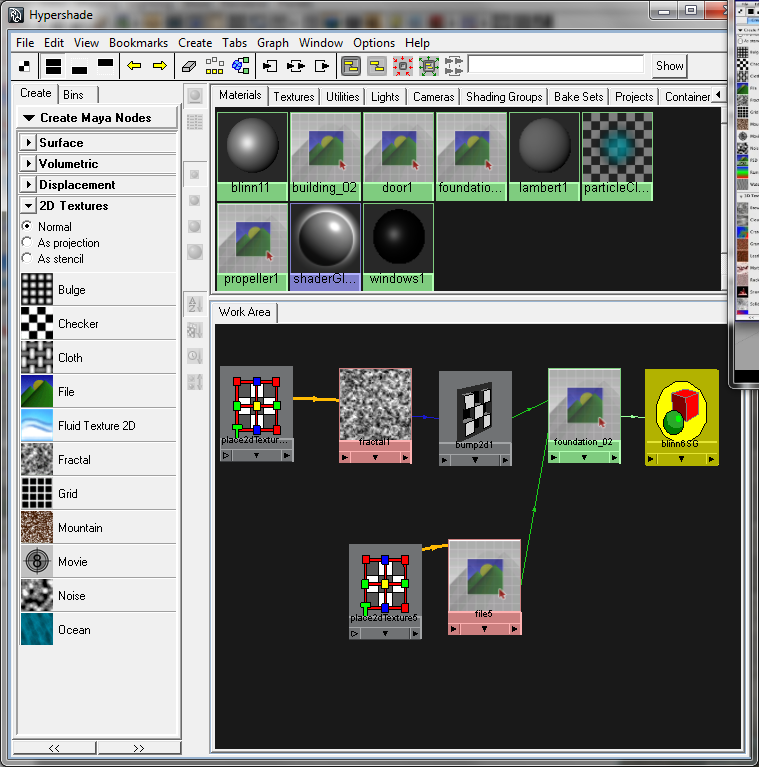Open the Create Maya Nodes dropdown
Viewport: 759px width, 769px height.
tap(97, 118)
